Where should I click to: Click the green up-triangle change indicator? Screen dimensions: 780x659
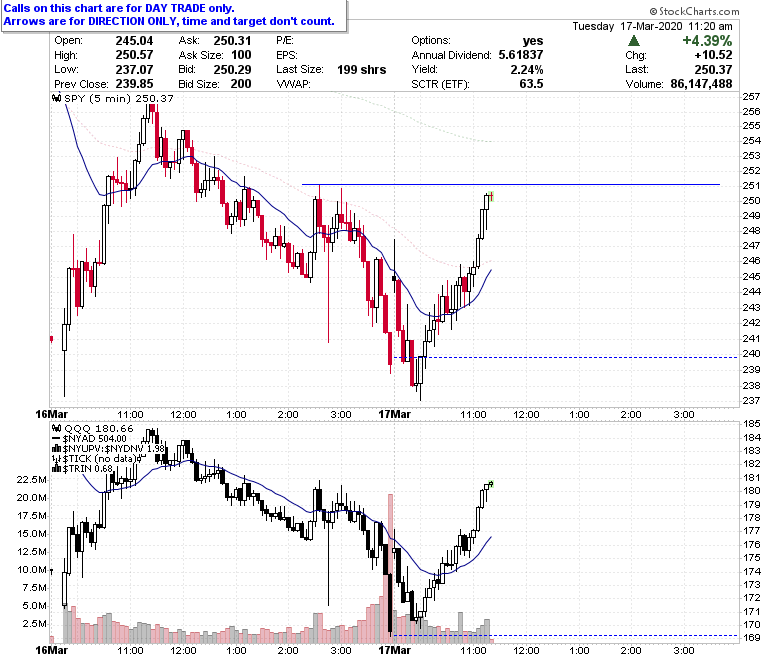tap(634, 41)
